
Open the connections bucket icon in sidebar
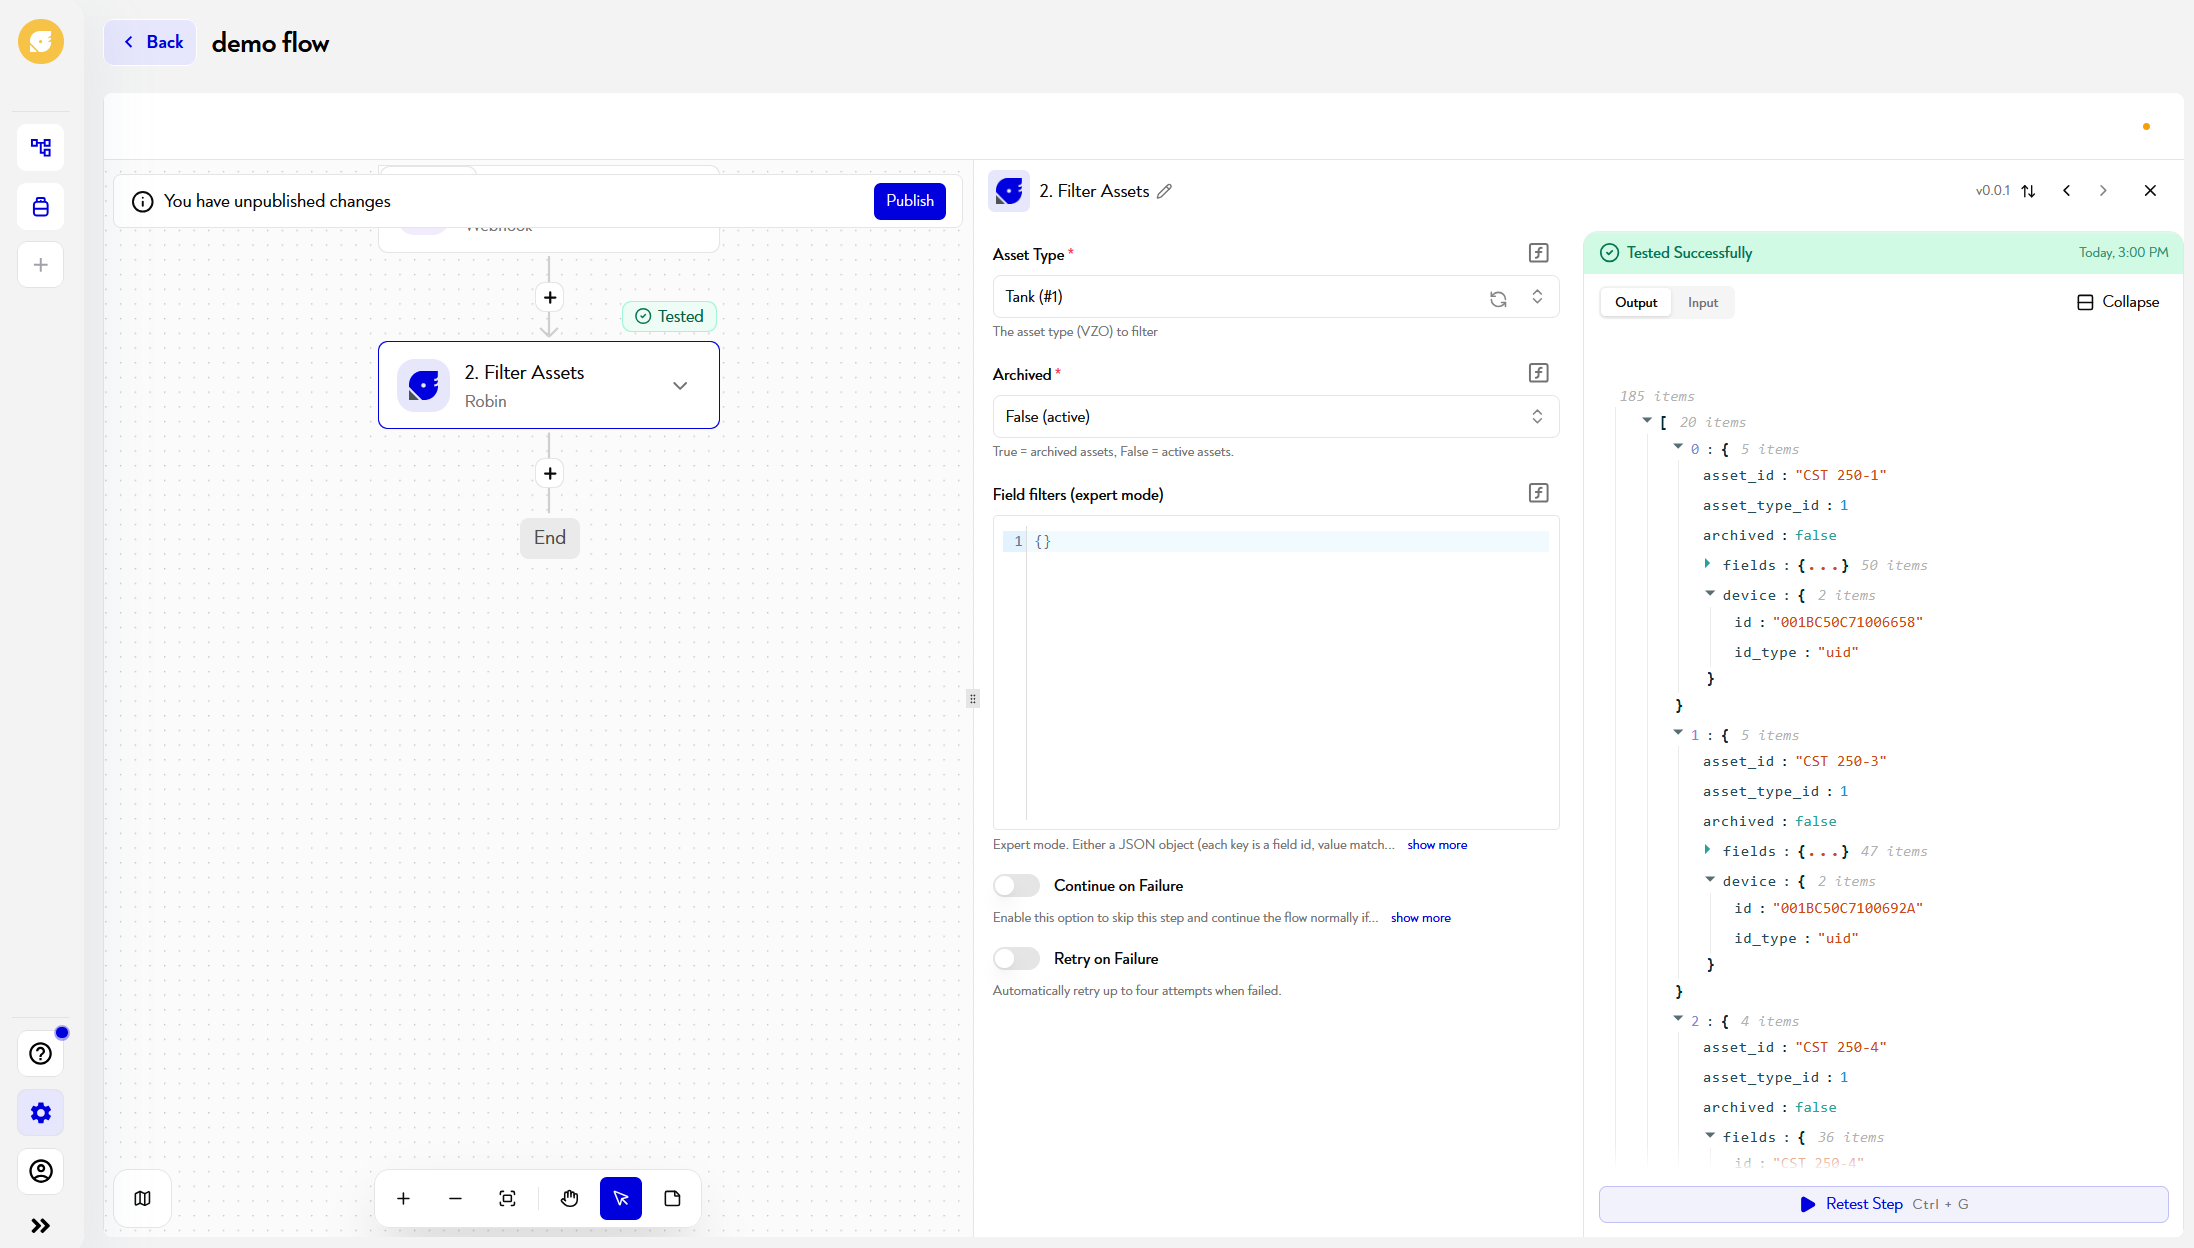[x=41, y=207]
